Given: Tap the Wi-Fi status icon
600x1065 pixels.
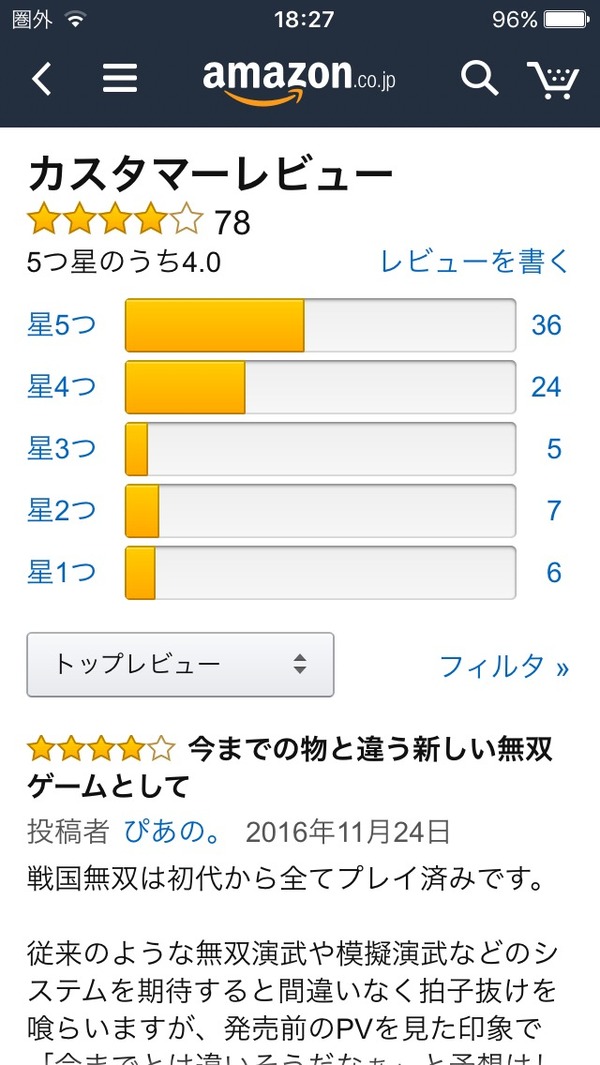Looking at the screenshot, I should 75,19.
